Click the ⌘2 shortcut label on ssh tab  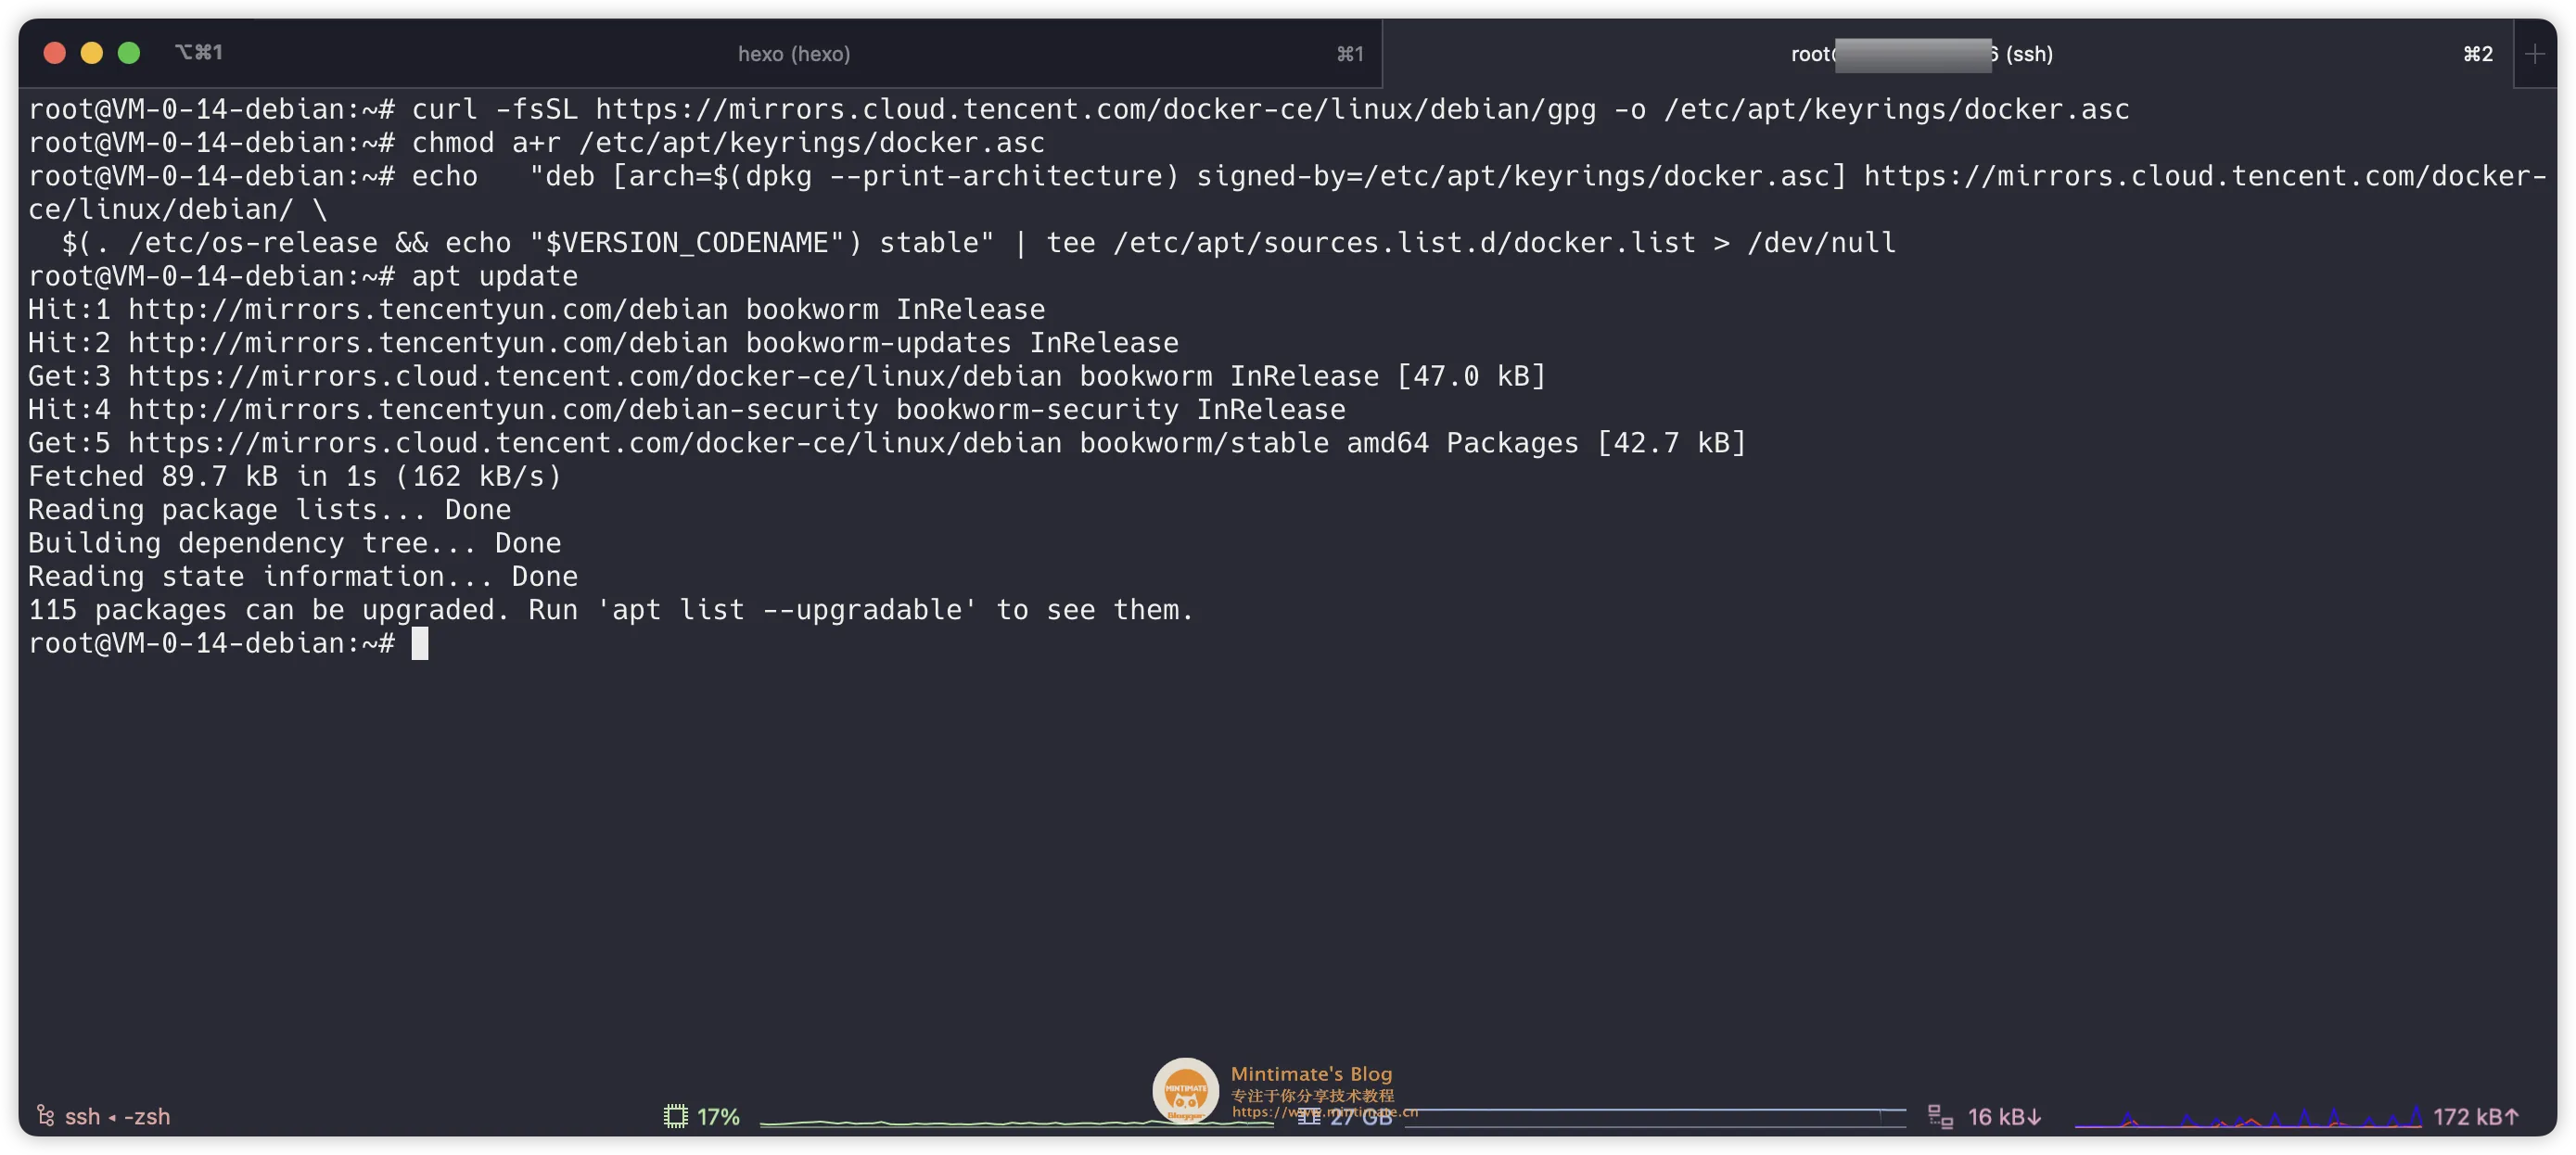pyautogui.click(x=2477, y=54)
